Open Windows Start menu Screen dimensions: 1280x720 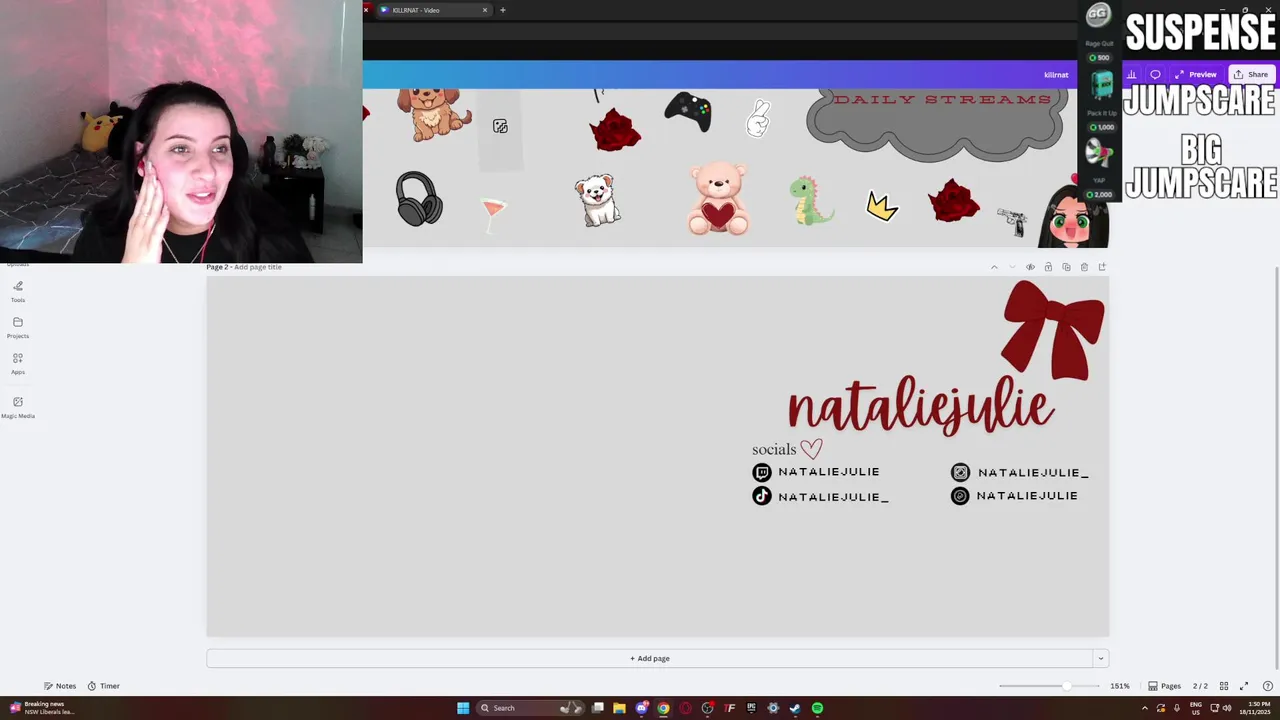coord(463,708)
